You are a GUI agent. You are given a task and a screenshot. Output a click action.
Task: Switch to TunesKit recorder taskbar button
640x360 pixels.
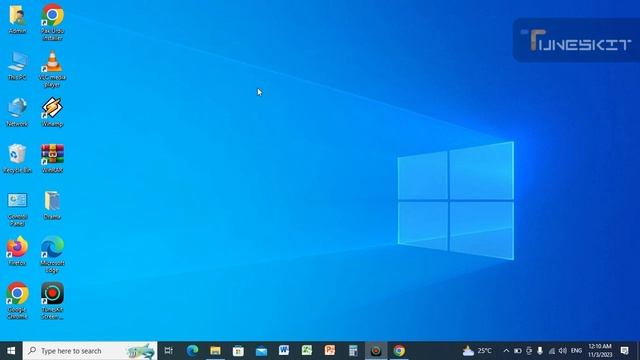tap(376, 351)
